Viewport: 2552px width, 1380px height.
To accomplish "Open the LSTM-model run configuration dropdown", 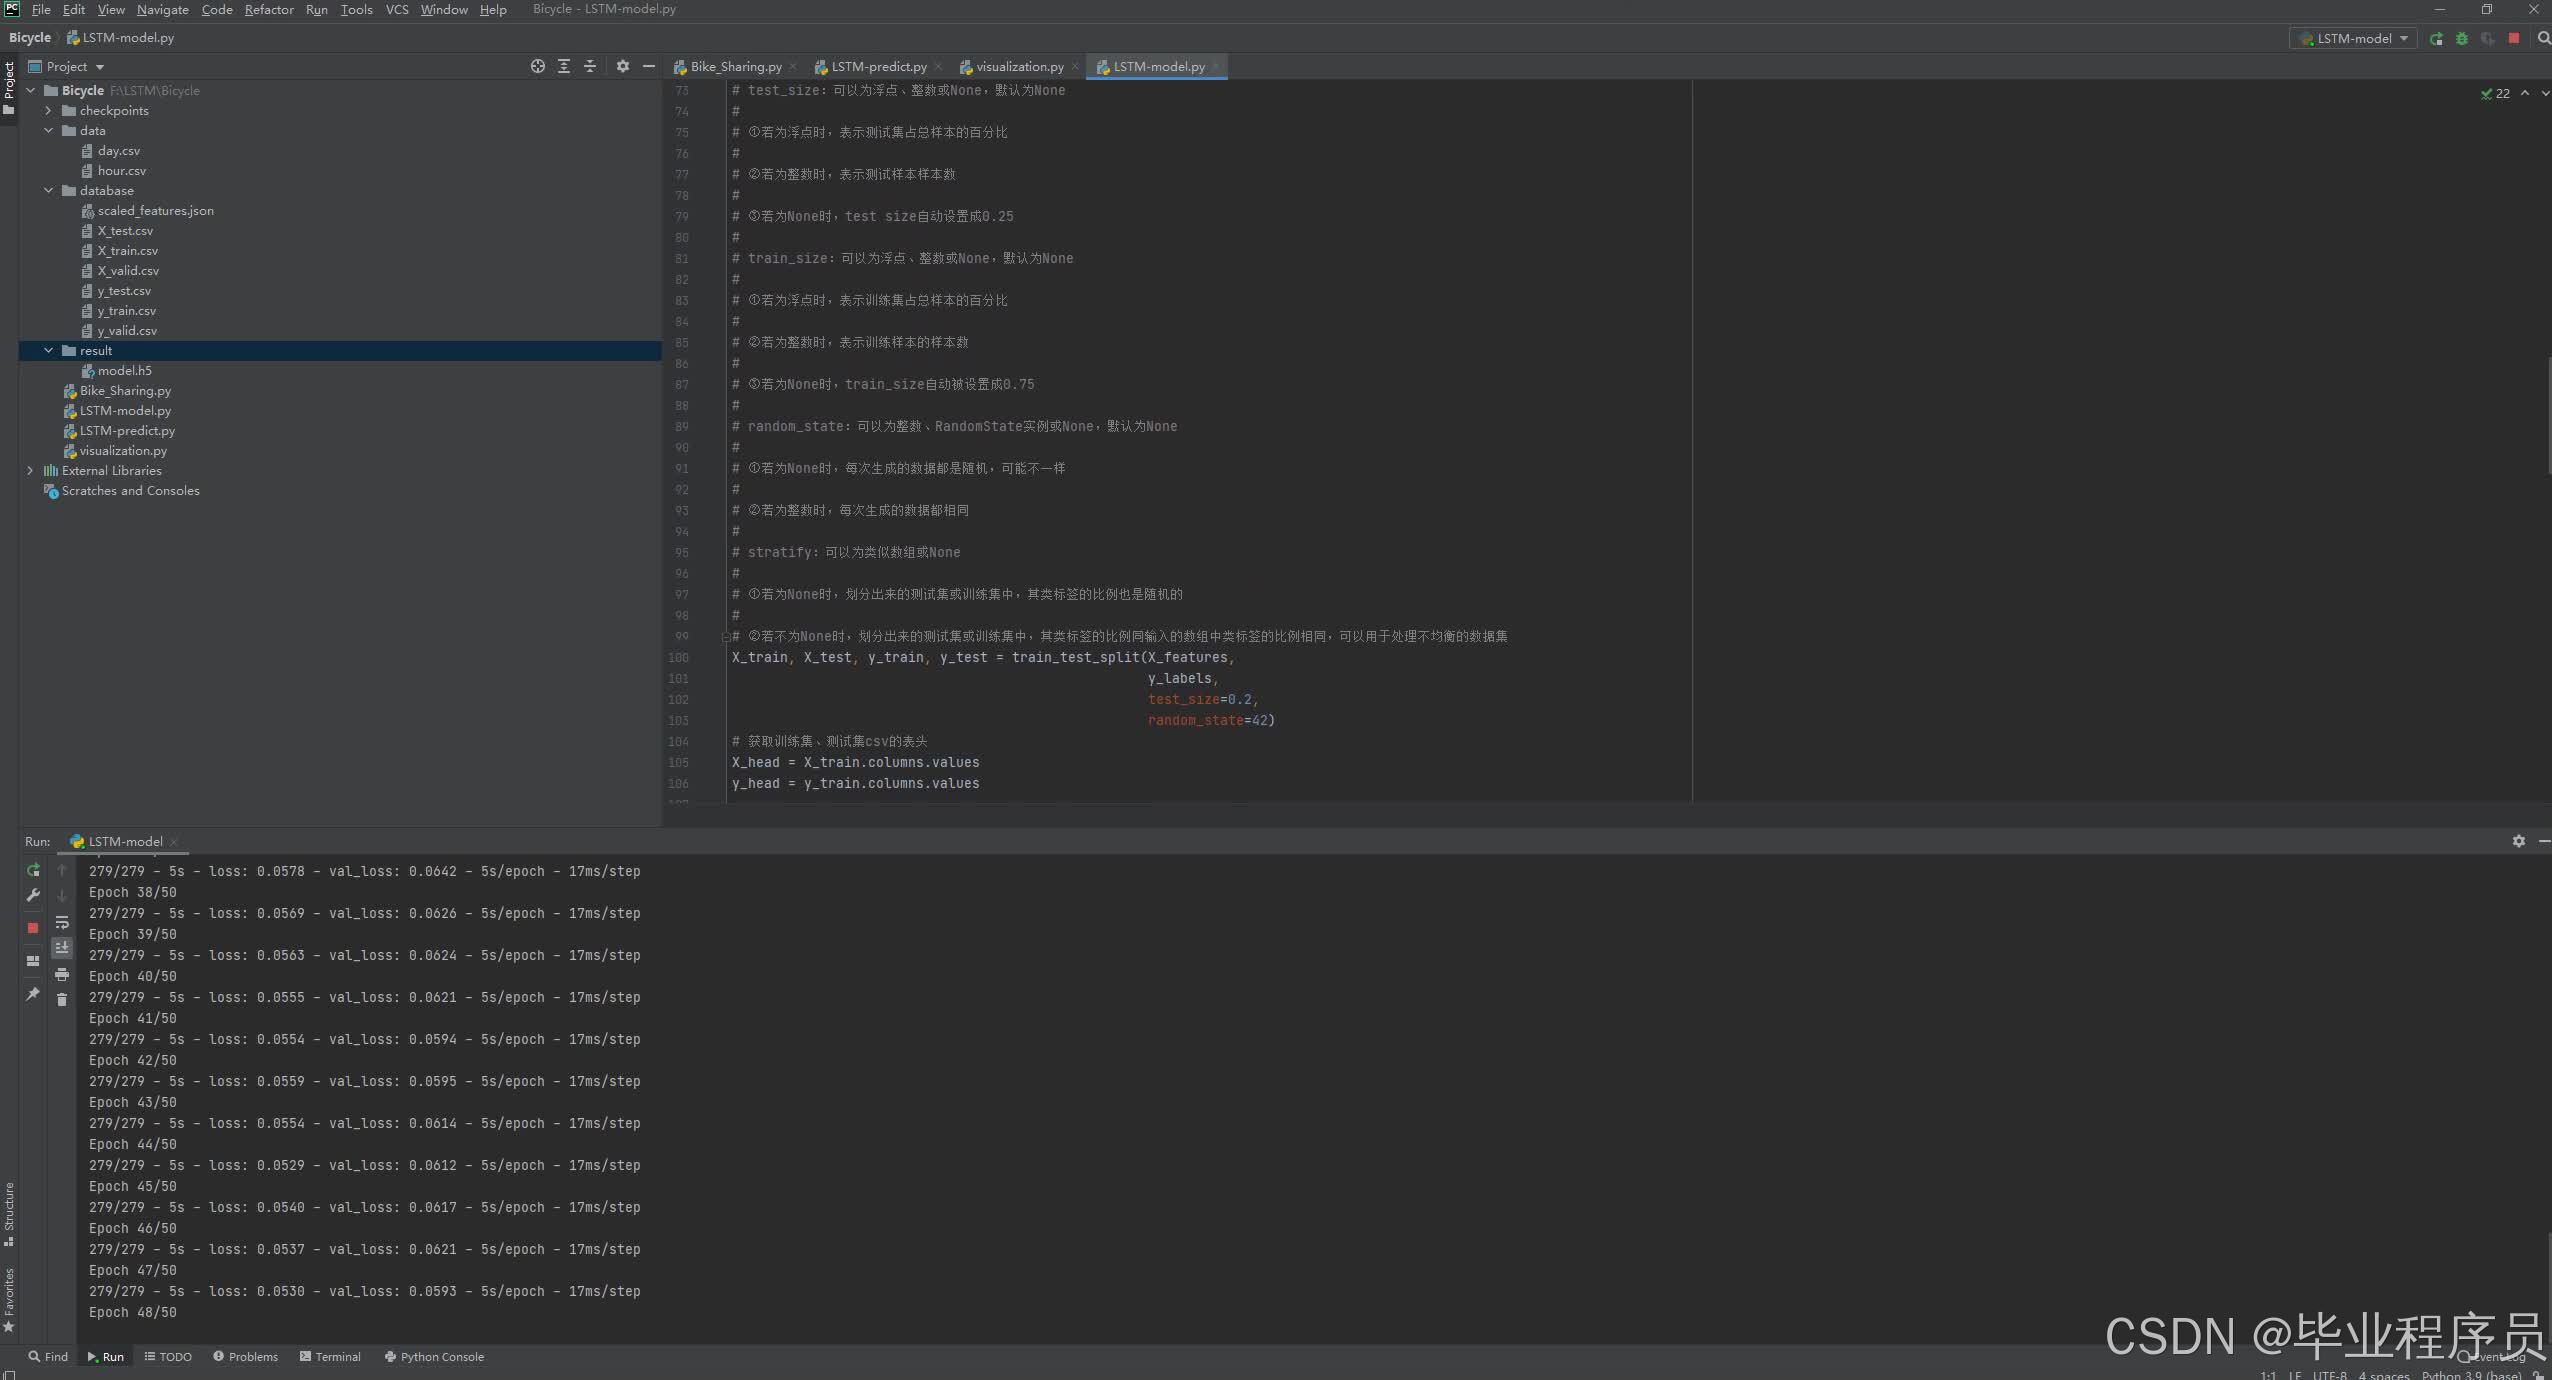I will pos(2354,38).
